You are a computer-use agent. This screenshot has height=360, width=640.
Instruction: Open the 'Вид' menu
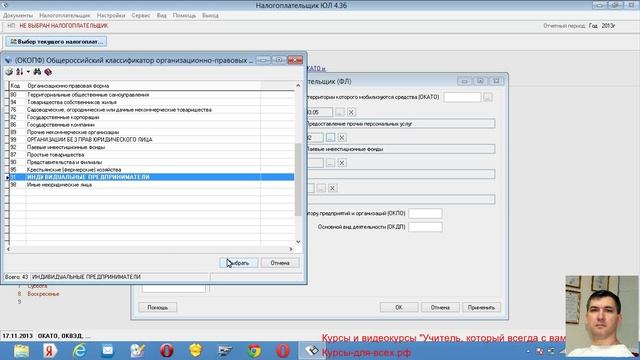pos(162,16)
